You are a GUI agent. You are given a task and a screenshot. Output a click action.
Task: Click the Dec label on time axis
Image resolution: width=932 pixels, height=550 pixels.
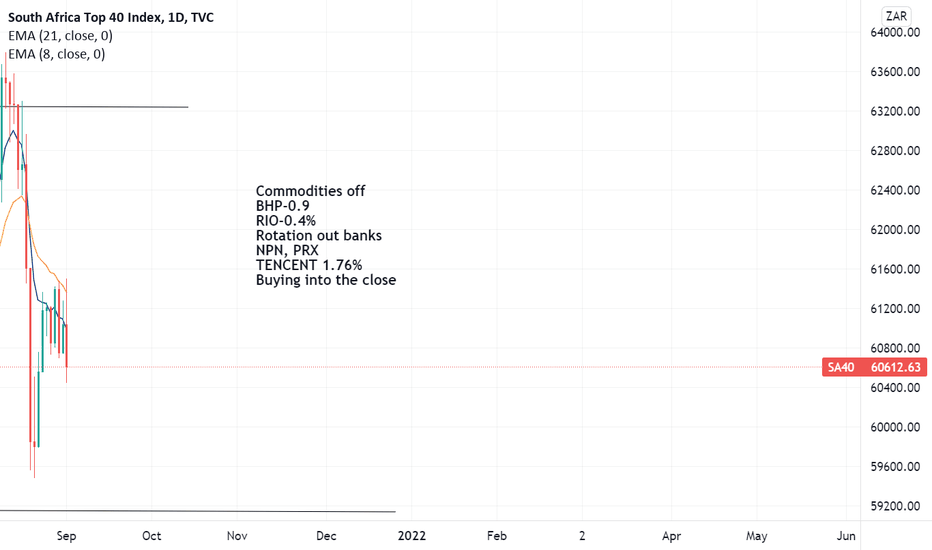pyautogui.click(x=326, y=536)
